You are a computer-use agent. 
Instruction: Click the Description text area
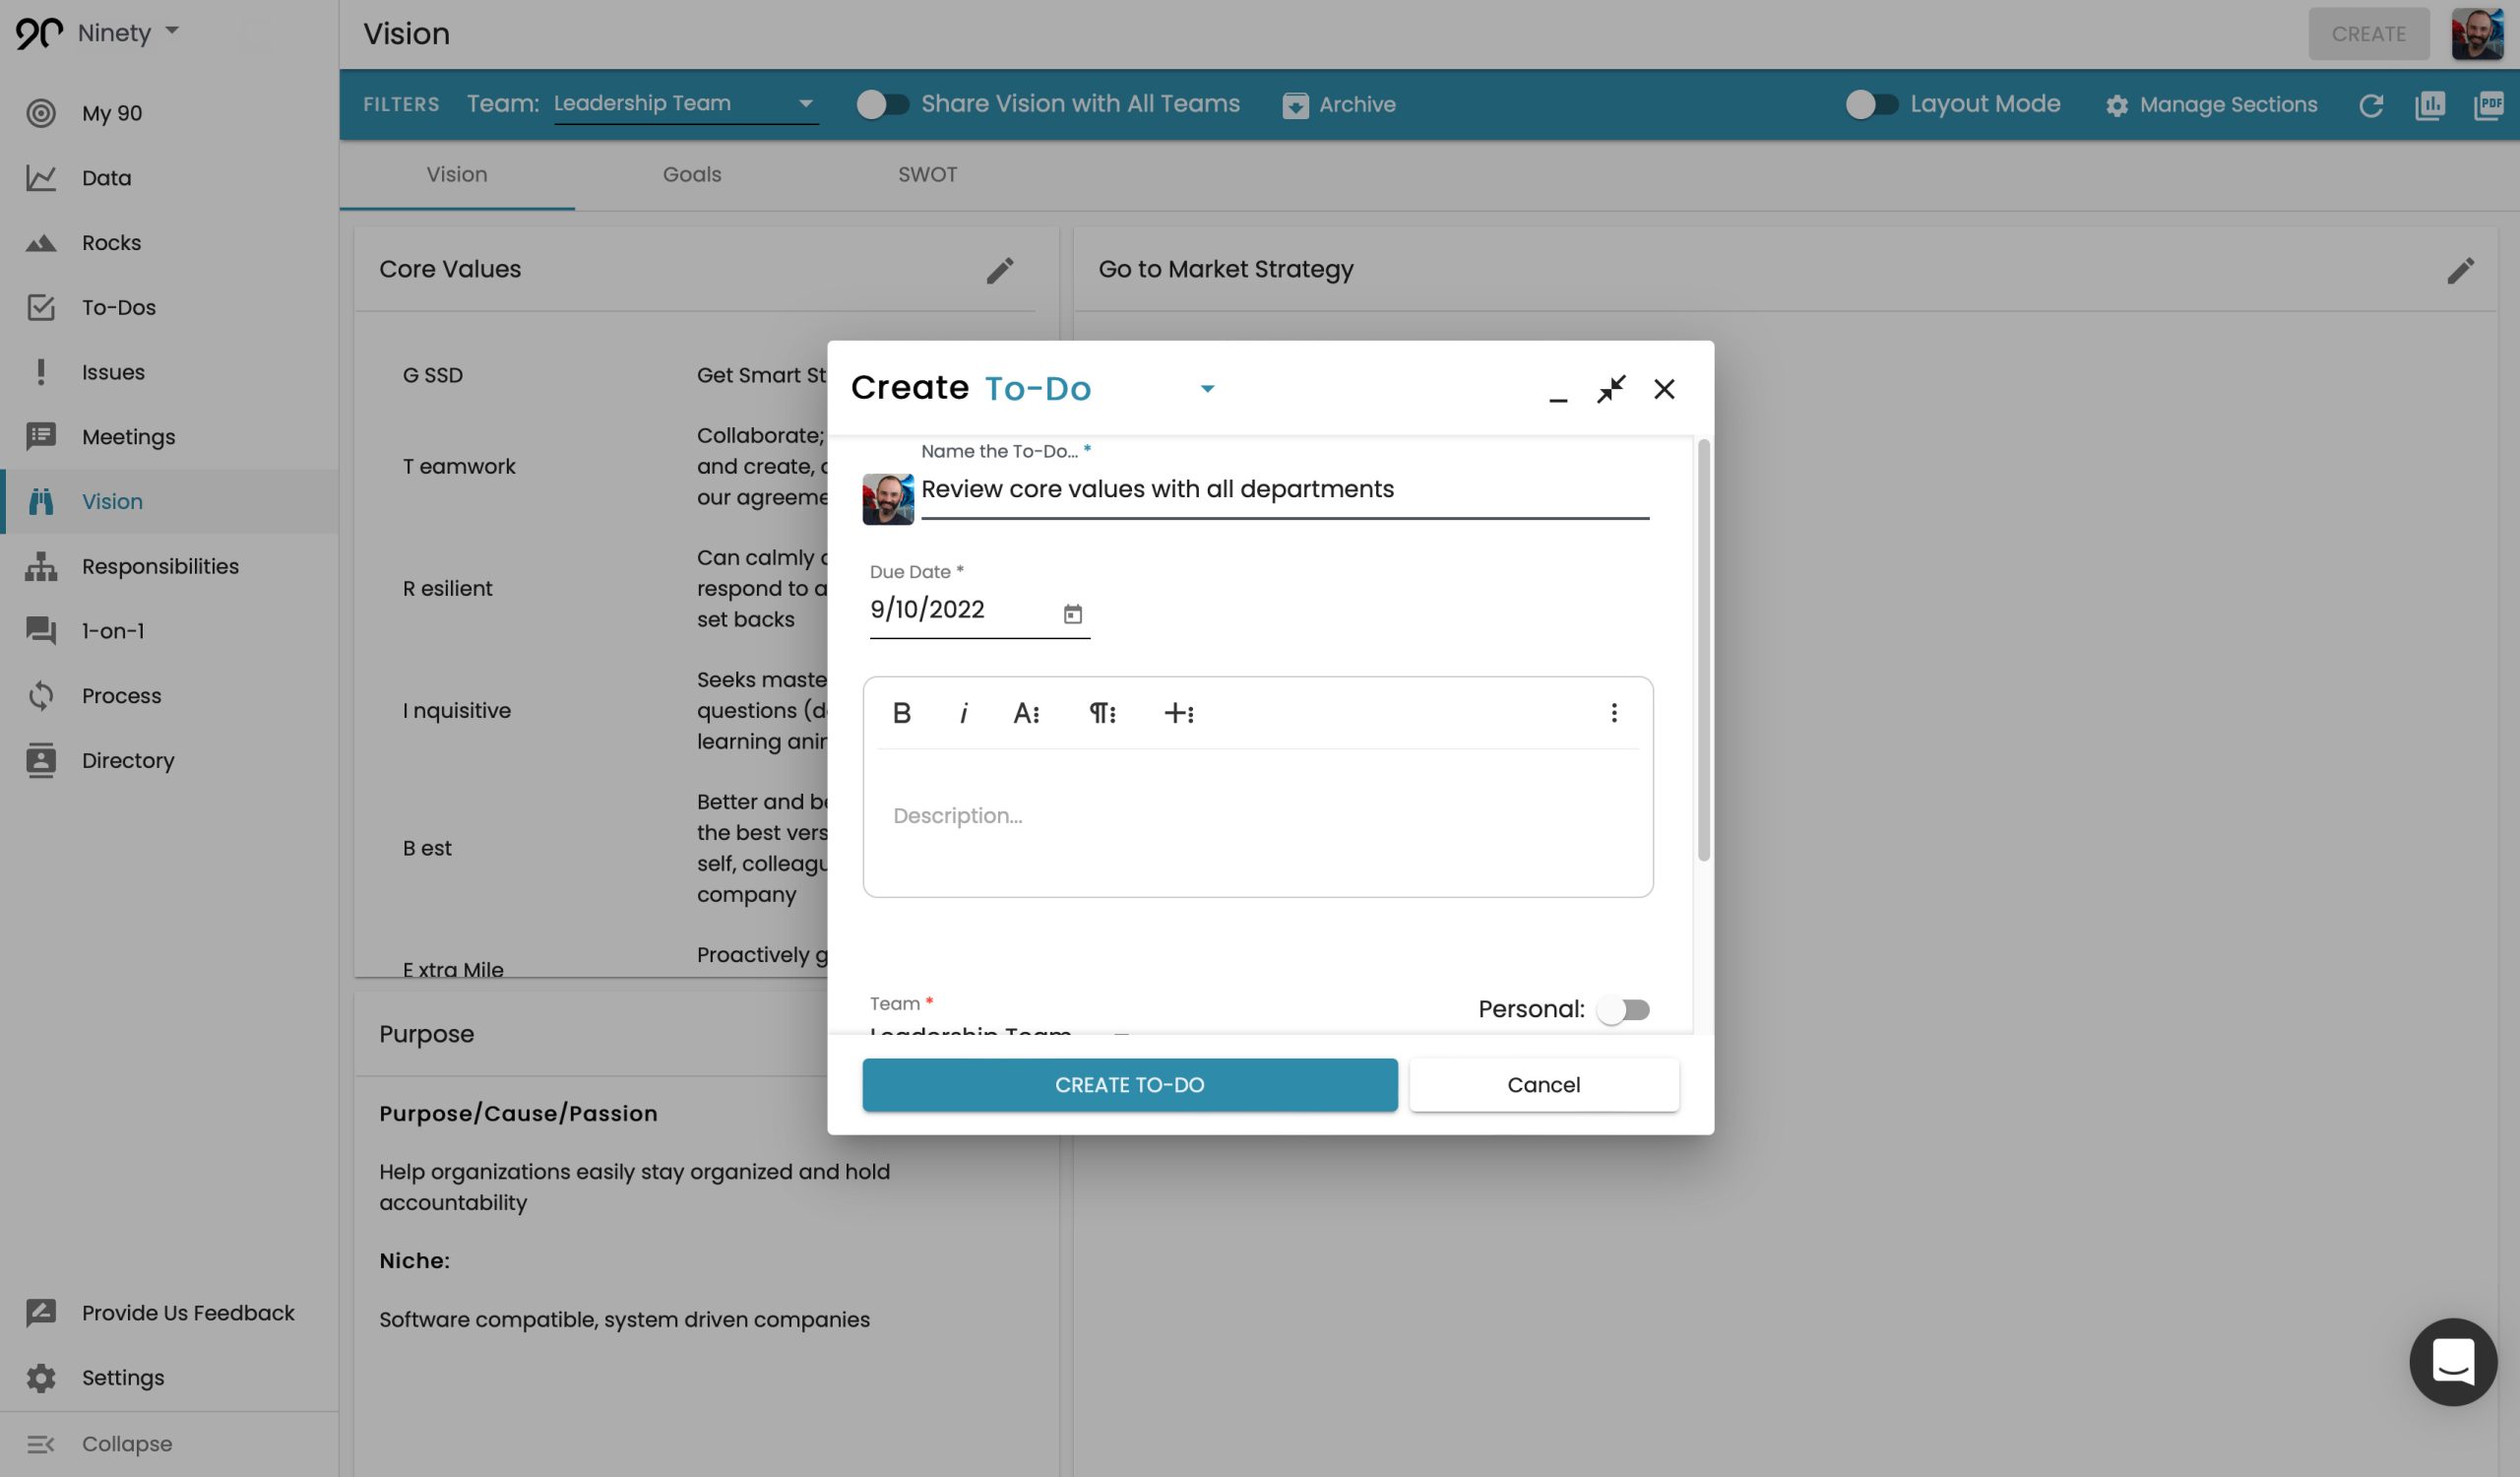click(x=1257, y=816)
